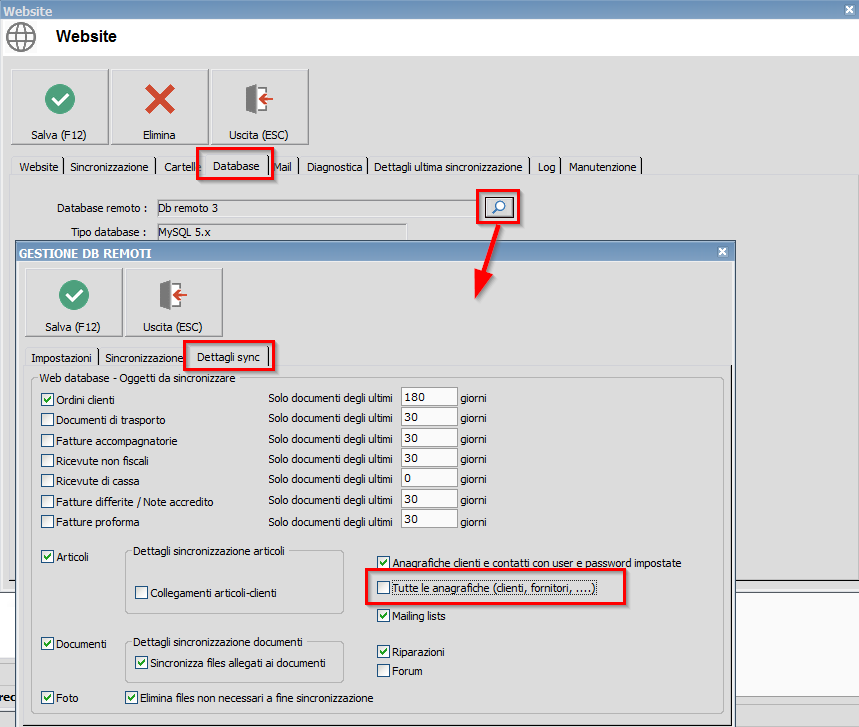Screen dimensions: 859x727
Task: Click the magnifier search button beside Database remoto
Action: [x=499, y=207]
